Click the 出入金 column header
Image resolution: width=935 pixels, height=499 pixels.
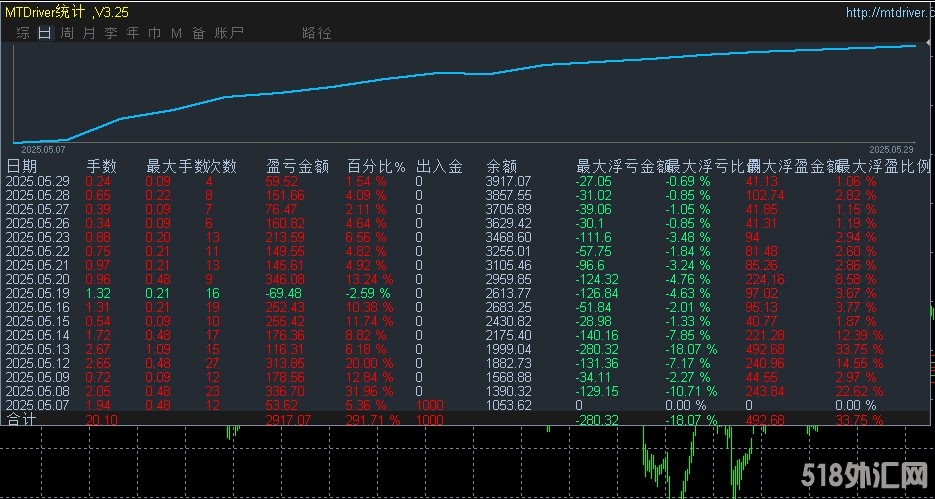click(439, 166)
